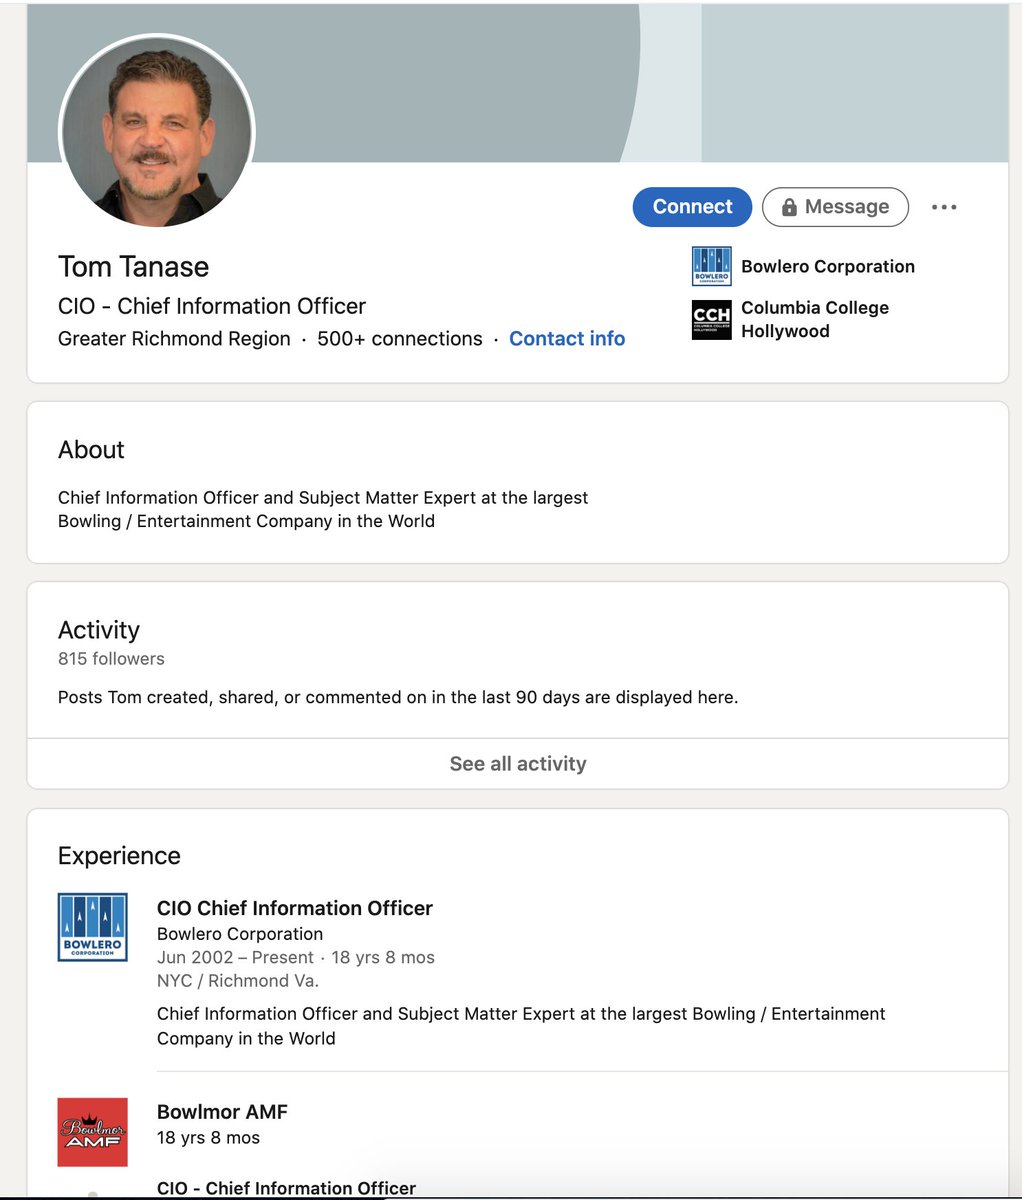The image size is (1022, 1200).
Task: Open Tom Tanase's profile photo
Action: coord(157,132)
